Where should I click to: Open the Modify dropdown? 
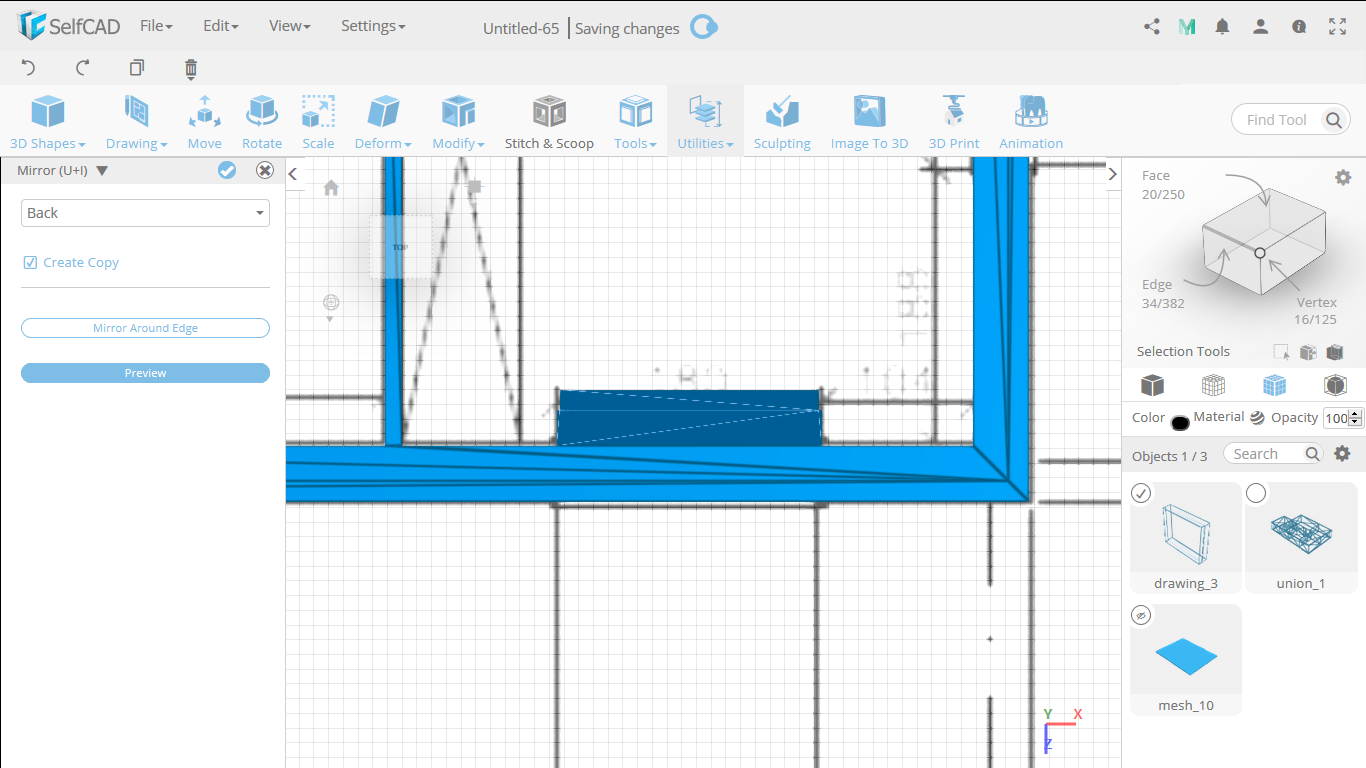pos(458,122)
